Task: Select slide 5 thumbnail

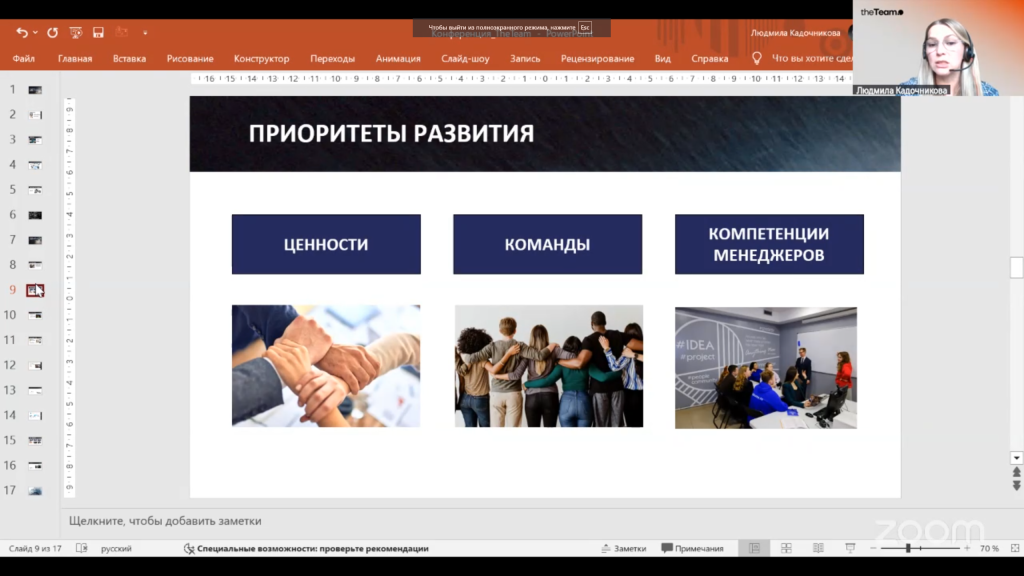Action: [35, 190]
